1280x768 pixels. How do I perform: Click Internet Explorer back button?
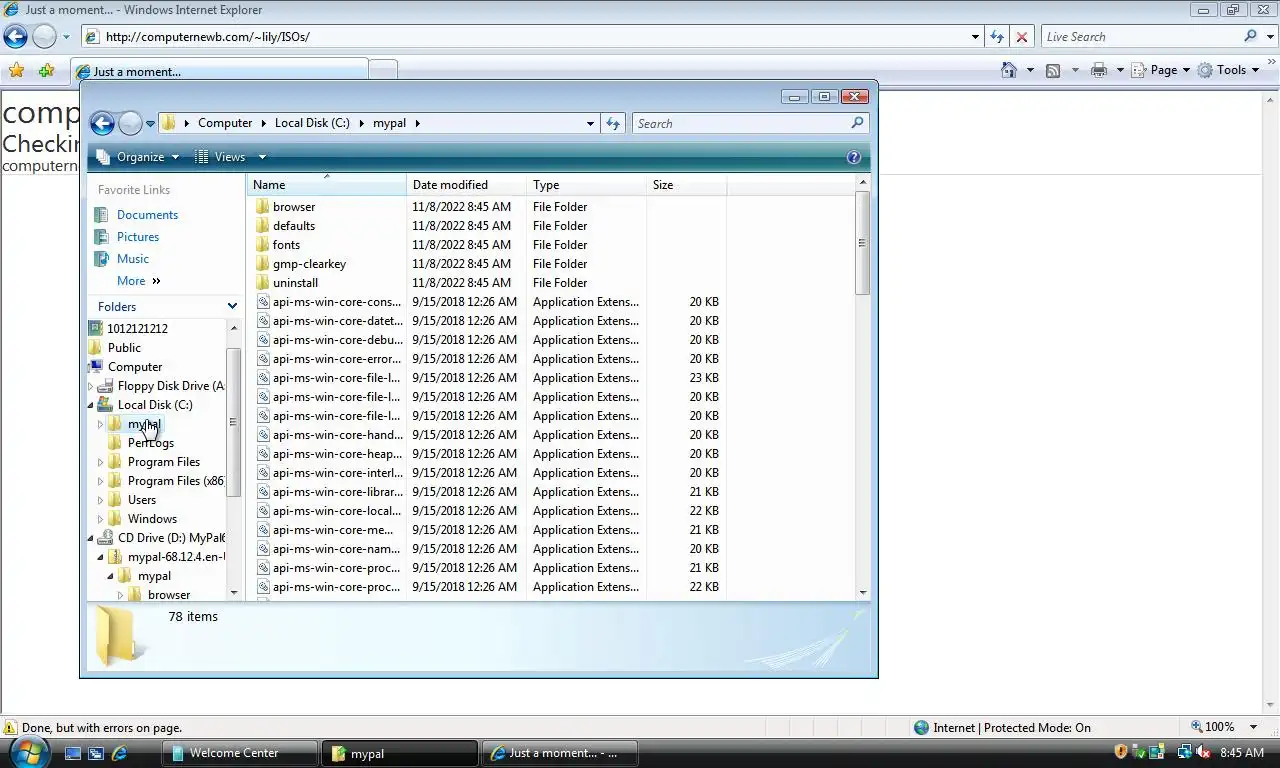tap(15, 37)
